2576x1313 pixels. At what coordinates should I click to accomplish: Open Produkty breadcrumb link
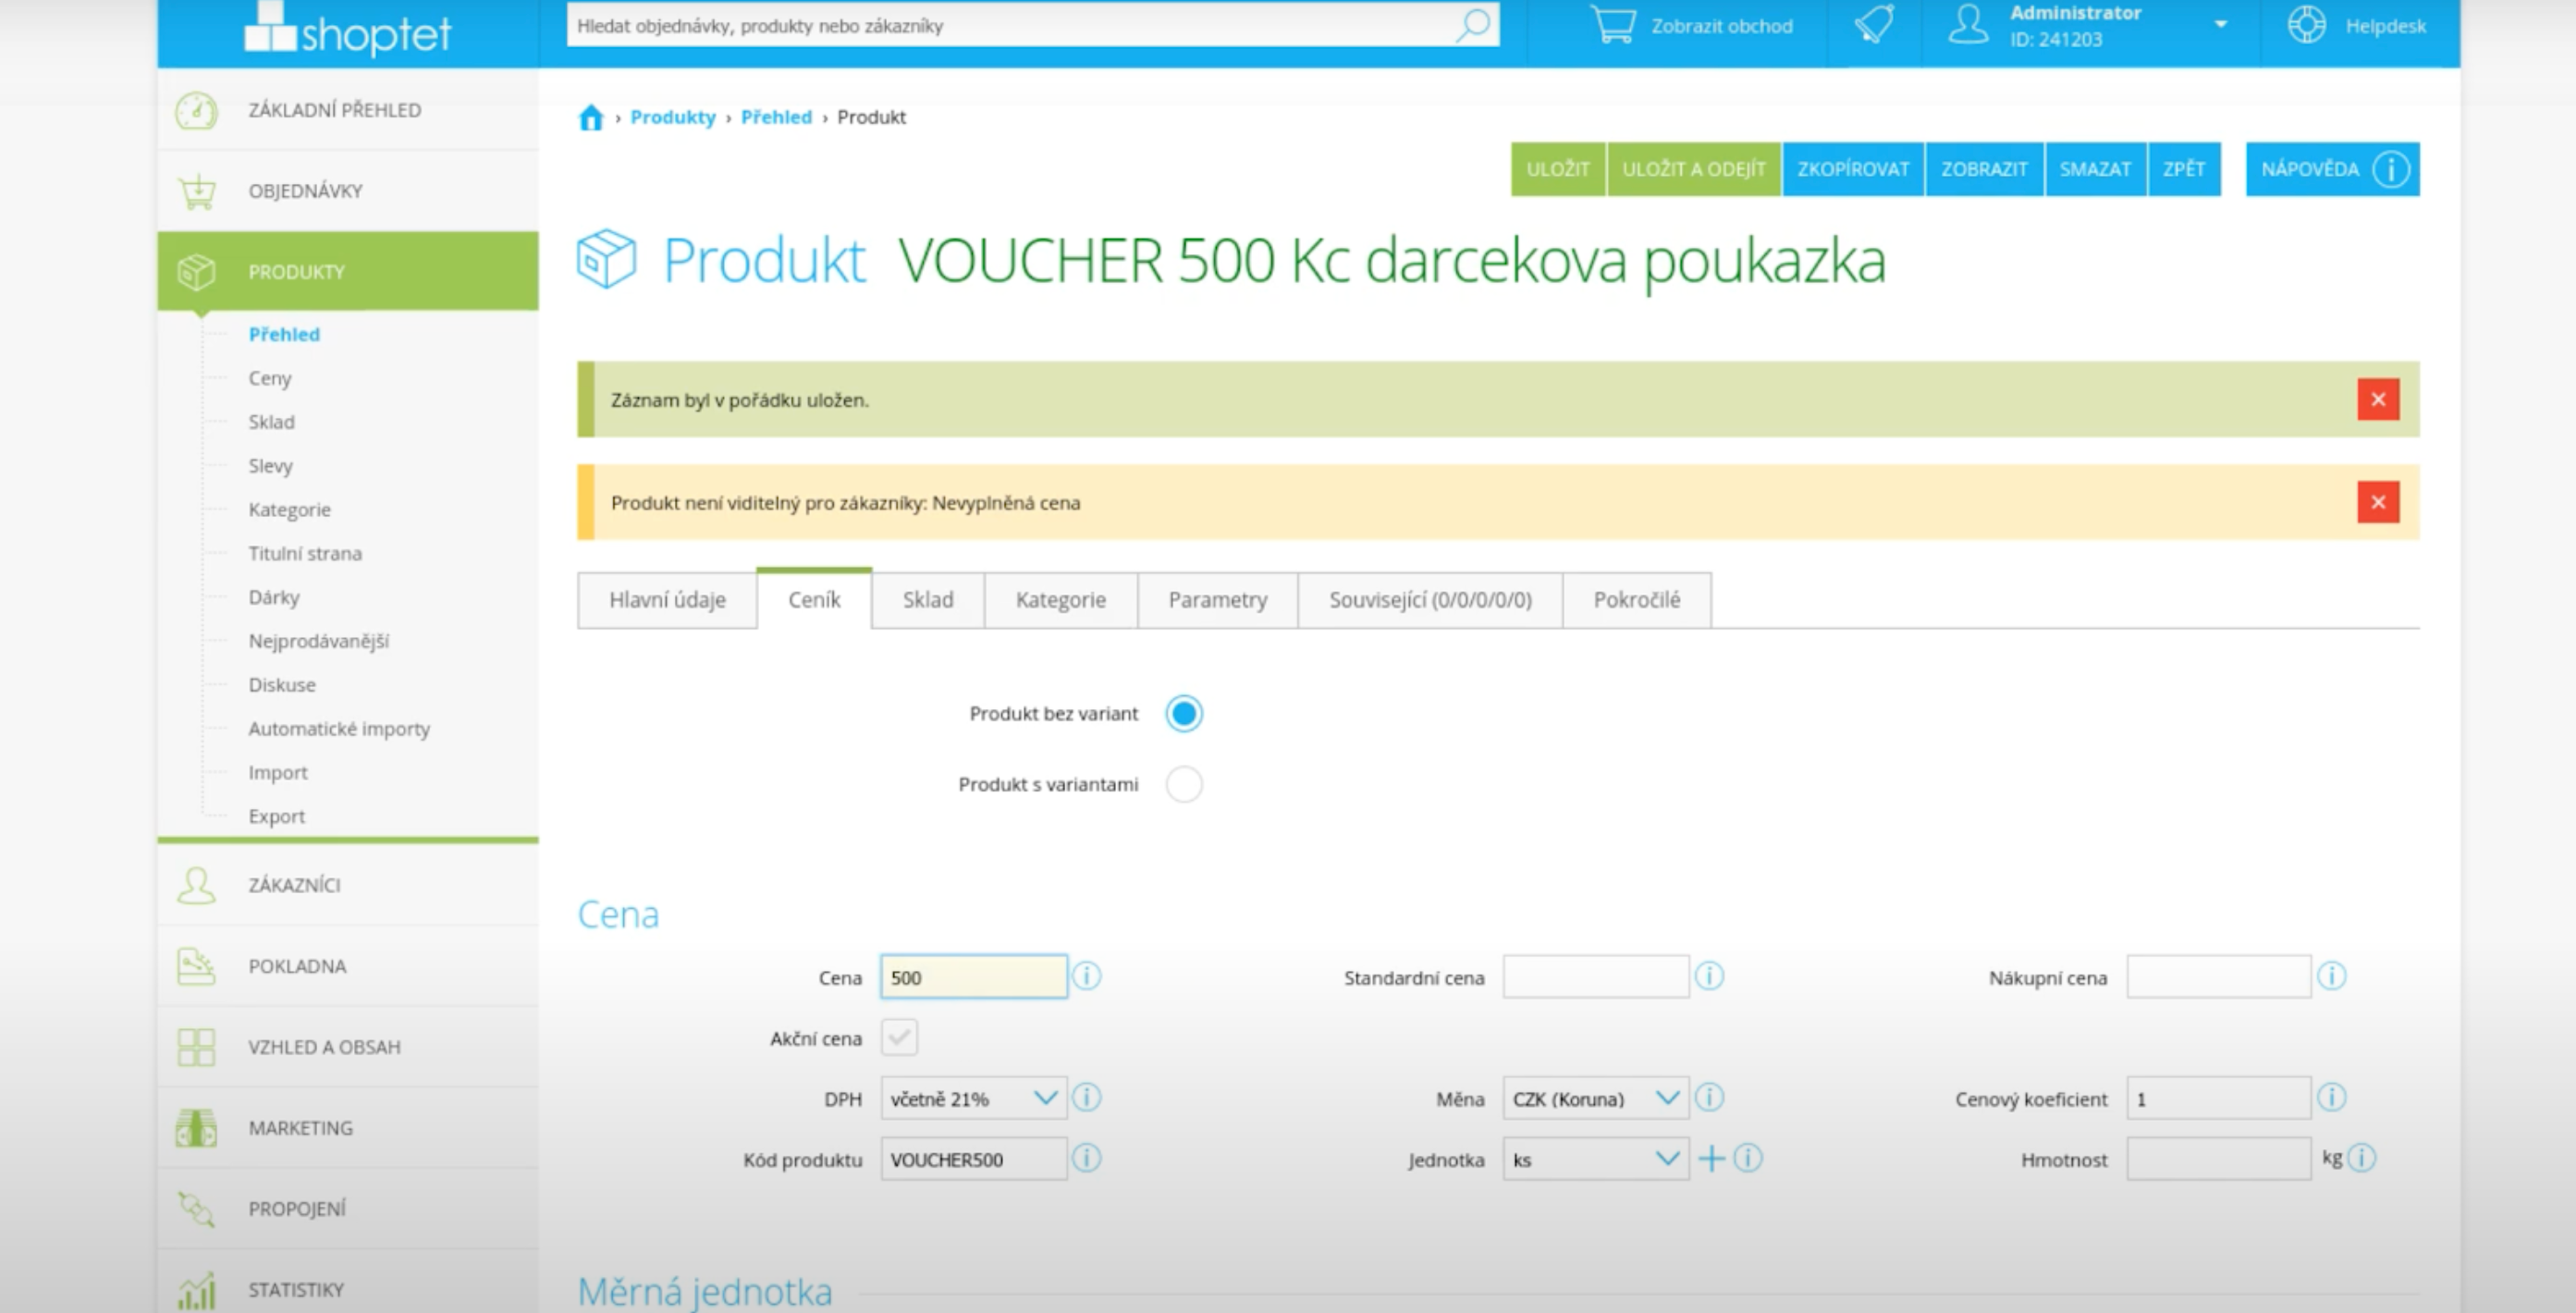click(x=673, y=117)
